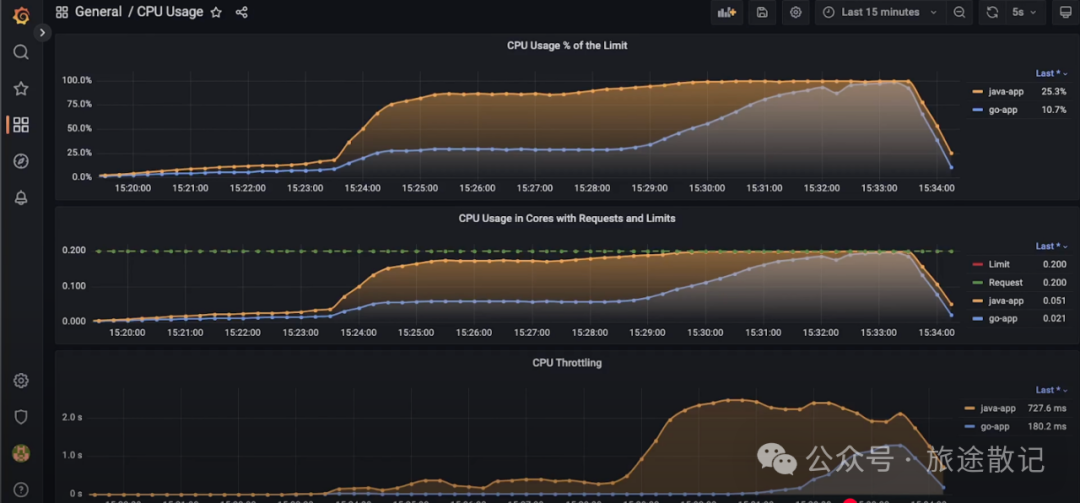Click the CPU Usage dashboard title
The height and width of the screenshot is (503, 1080).
tap(170, 12)
